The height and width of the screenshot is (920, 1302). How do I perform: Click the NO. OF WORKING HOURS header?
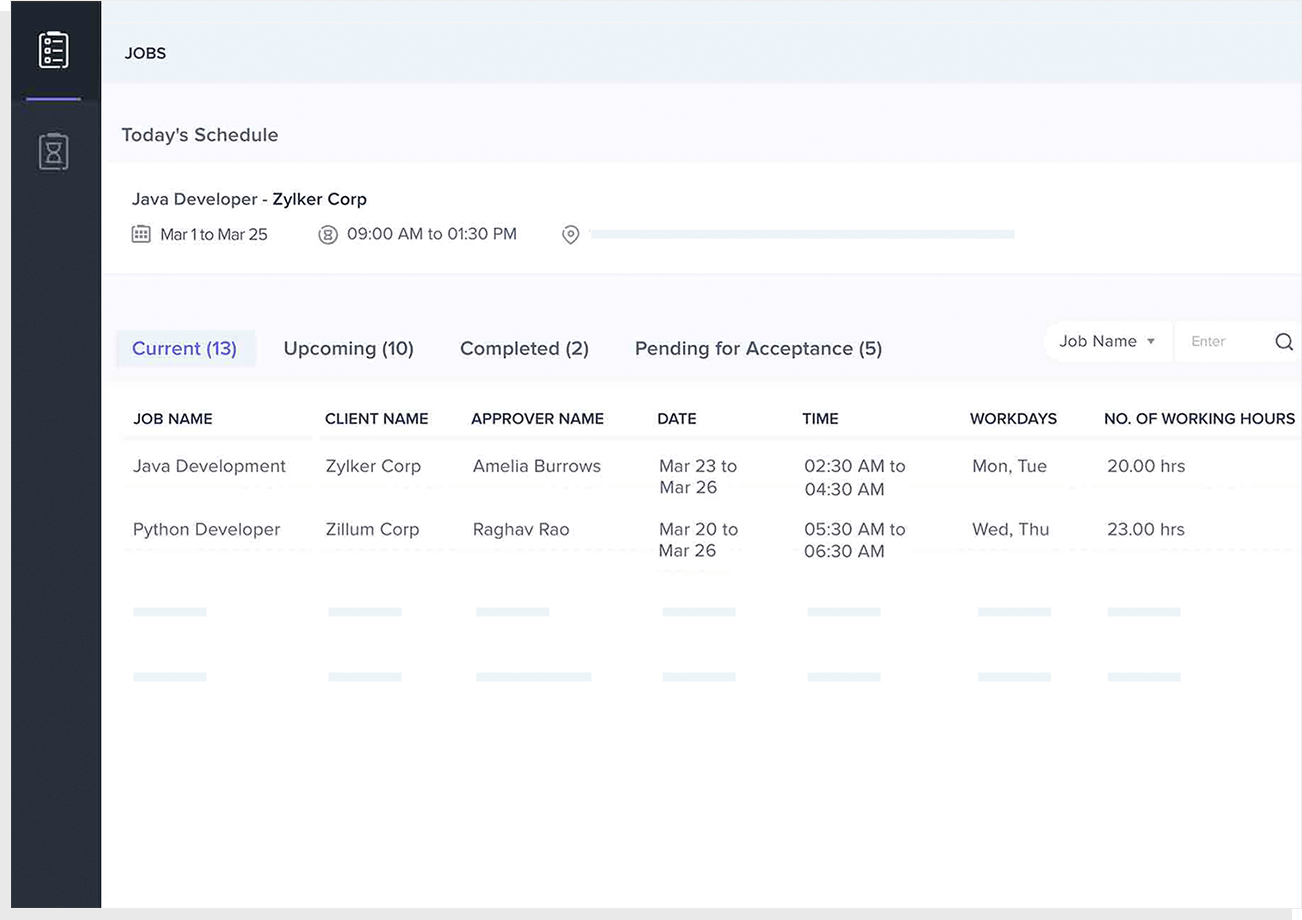point(1199,419)
